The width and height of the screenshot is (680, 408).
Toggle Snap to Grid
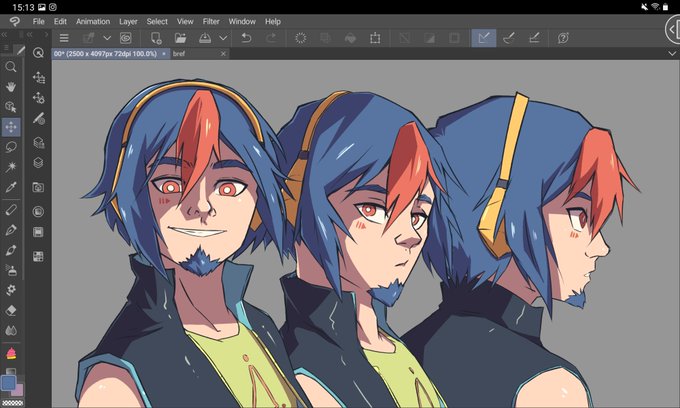click(x=534, y=38)
